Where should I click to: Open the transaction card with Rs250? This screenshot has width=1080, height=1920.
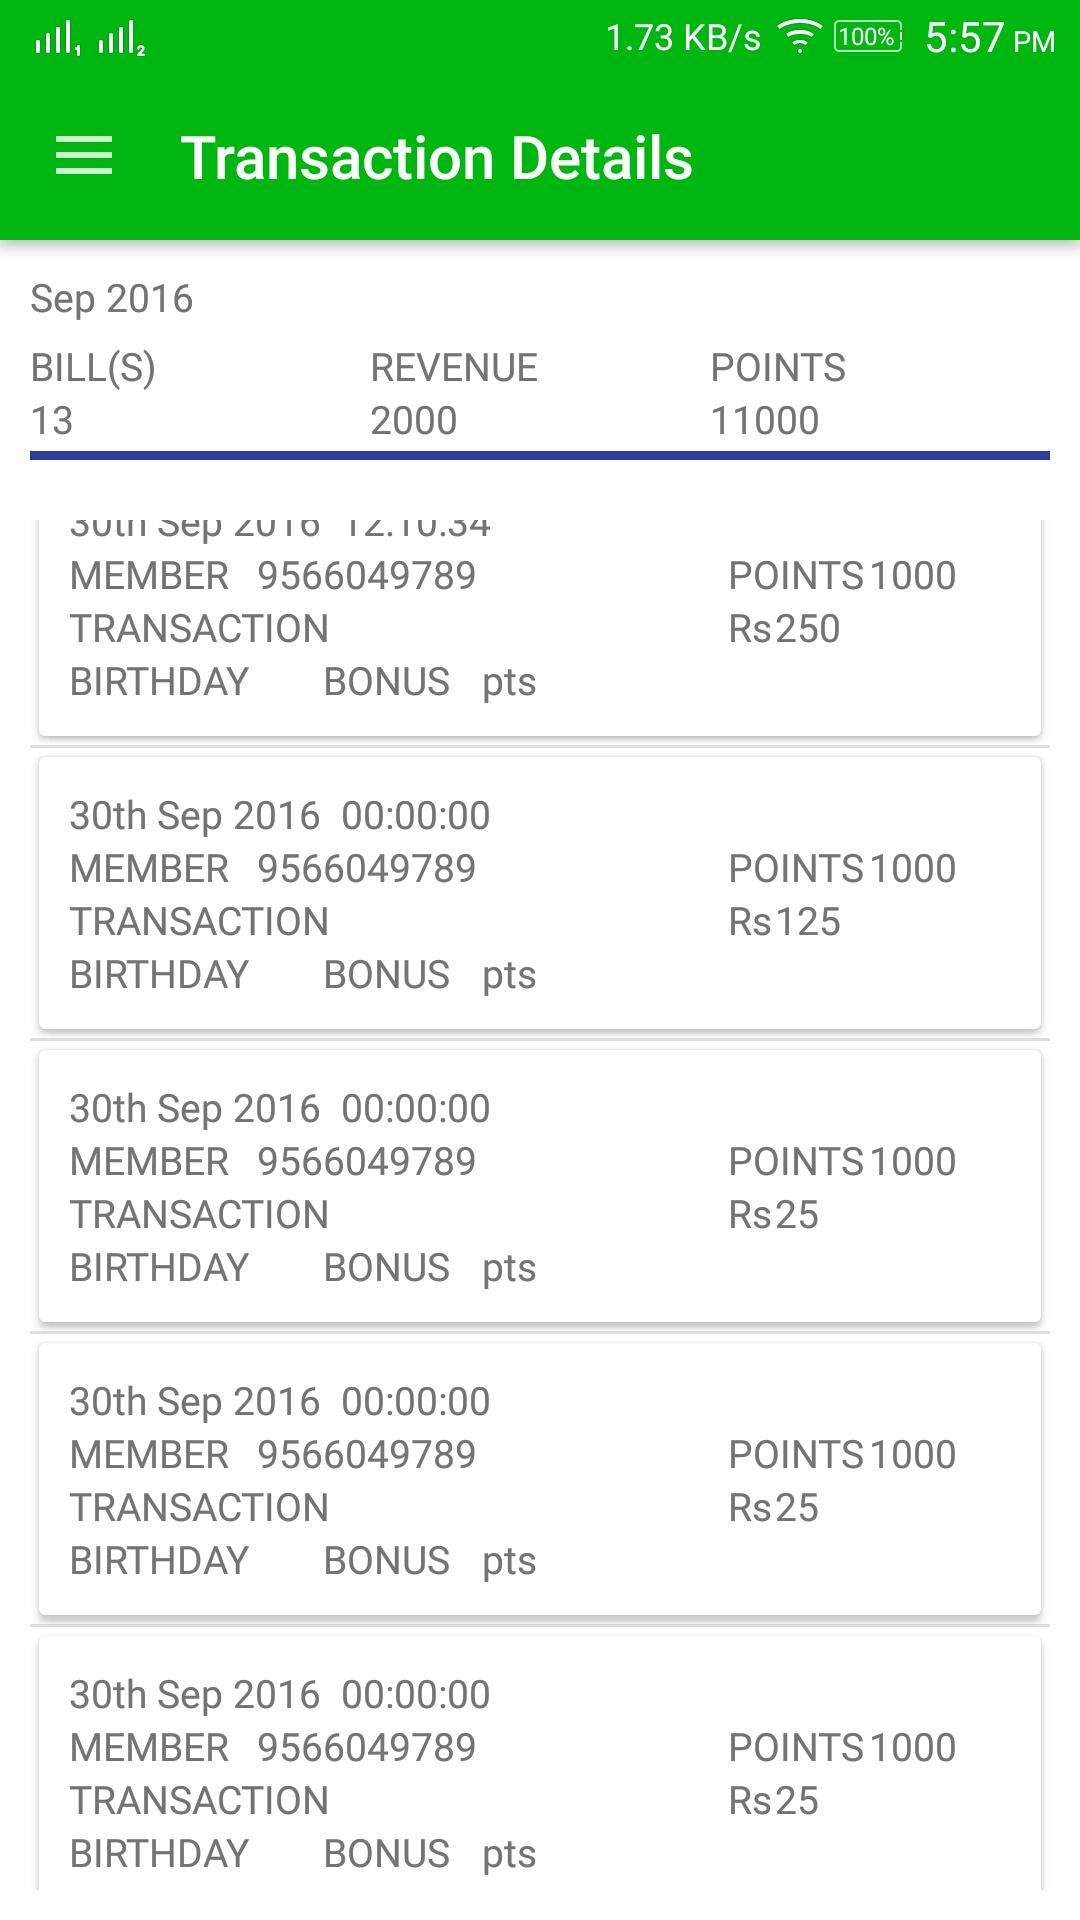coord(540,630)
